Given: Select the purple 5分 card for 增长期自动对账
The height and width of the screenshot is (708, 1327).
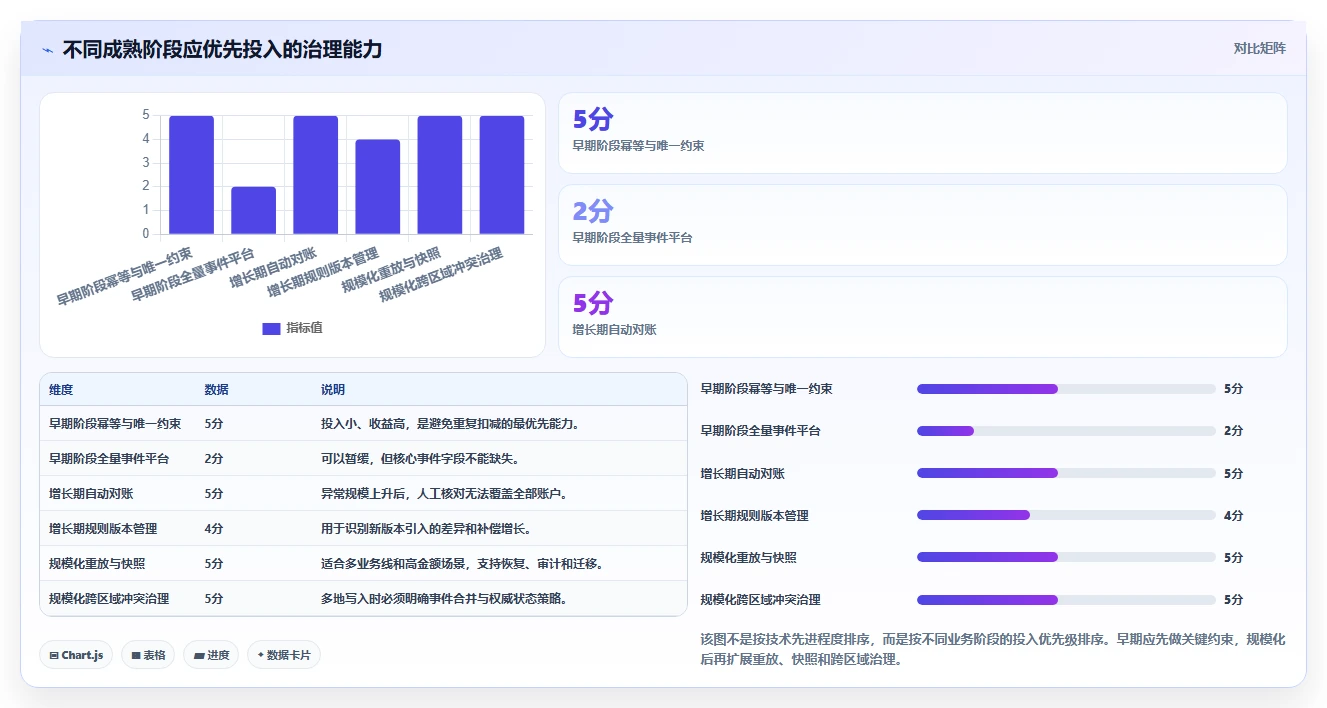Looking at the screenshot, I should click(x=922, y=317).
